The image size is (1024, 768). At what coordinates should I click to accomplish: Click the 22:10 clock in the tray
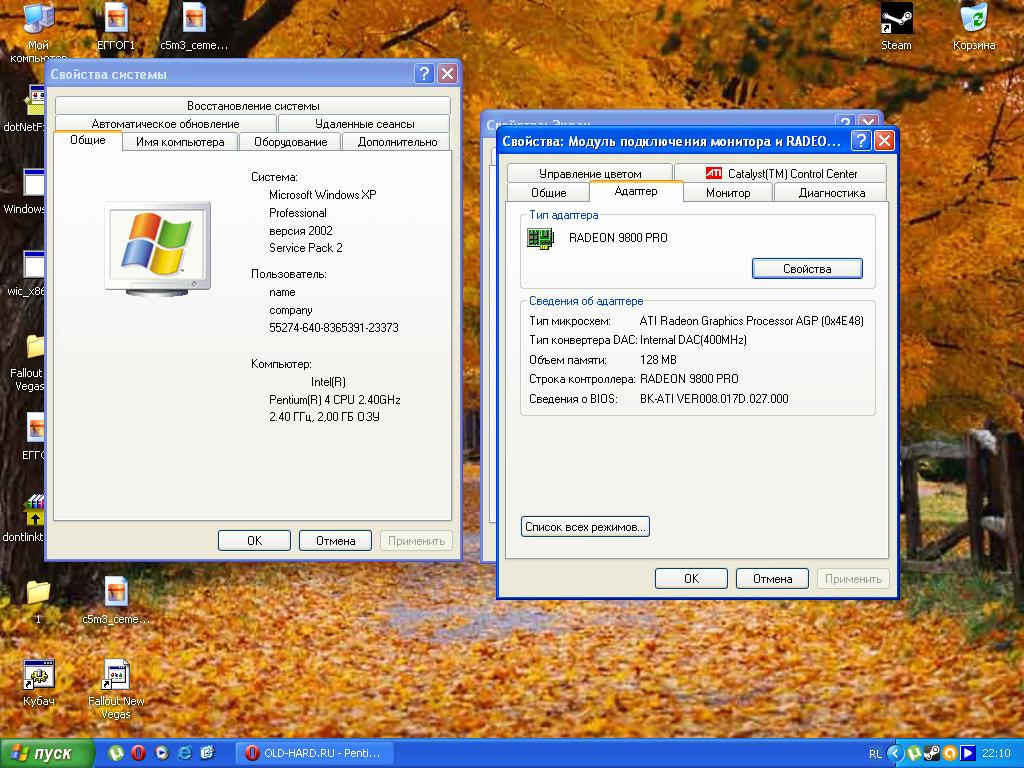(x=996, y=754)
